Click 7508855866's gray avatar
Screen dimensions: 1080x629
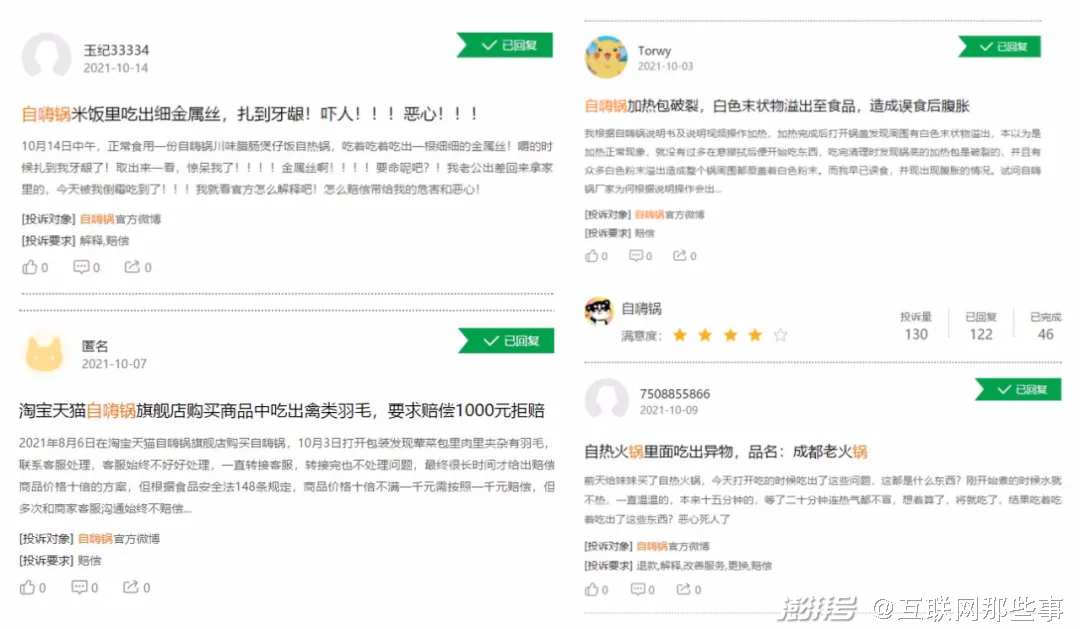point(606,399)
